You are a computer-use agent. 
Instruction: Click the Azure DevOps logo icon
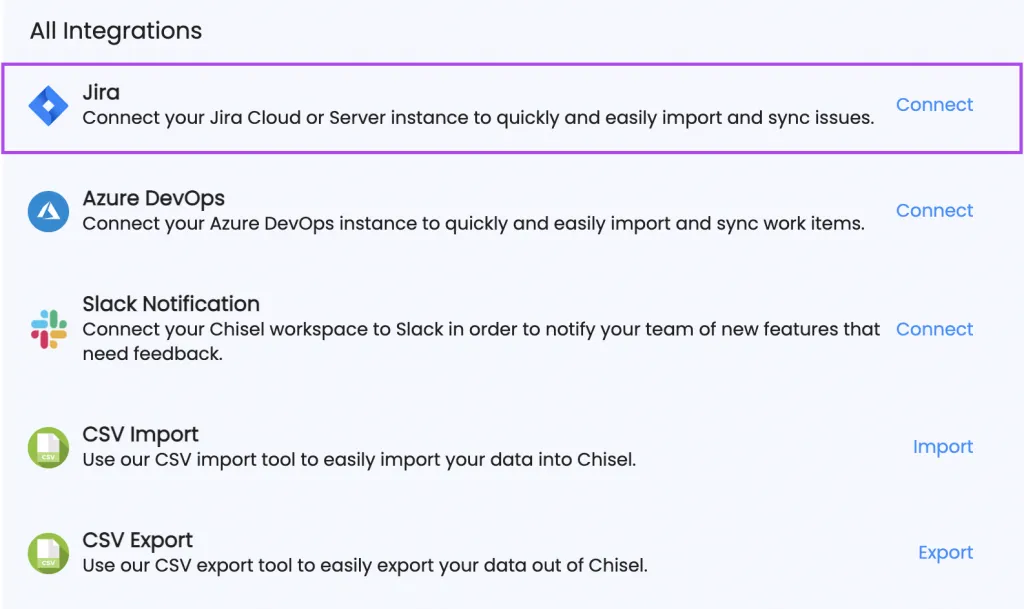[48, 211]
